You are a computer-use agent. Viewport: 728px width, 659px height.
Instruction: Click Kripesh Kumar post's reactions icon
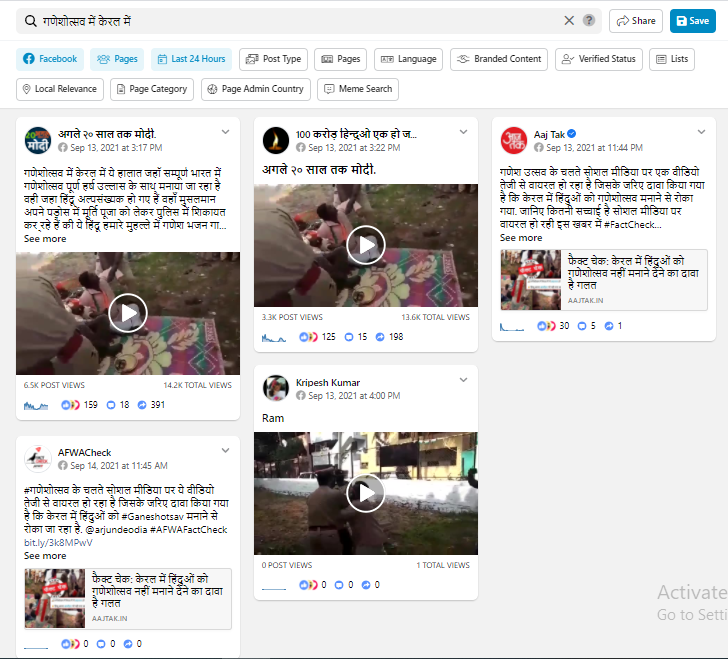tap(308, 585)
